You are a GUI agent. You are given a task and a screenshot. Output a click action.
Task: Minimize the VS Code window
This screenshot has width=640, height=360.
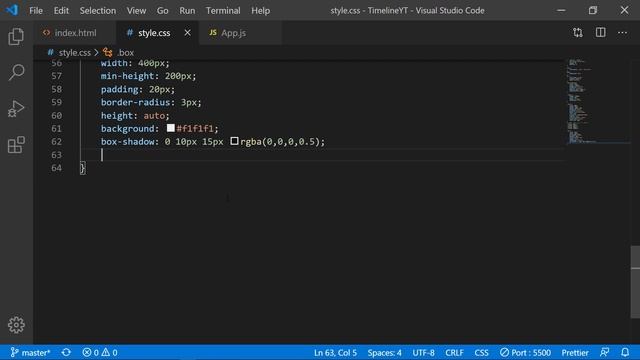point(561,10)
